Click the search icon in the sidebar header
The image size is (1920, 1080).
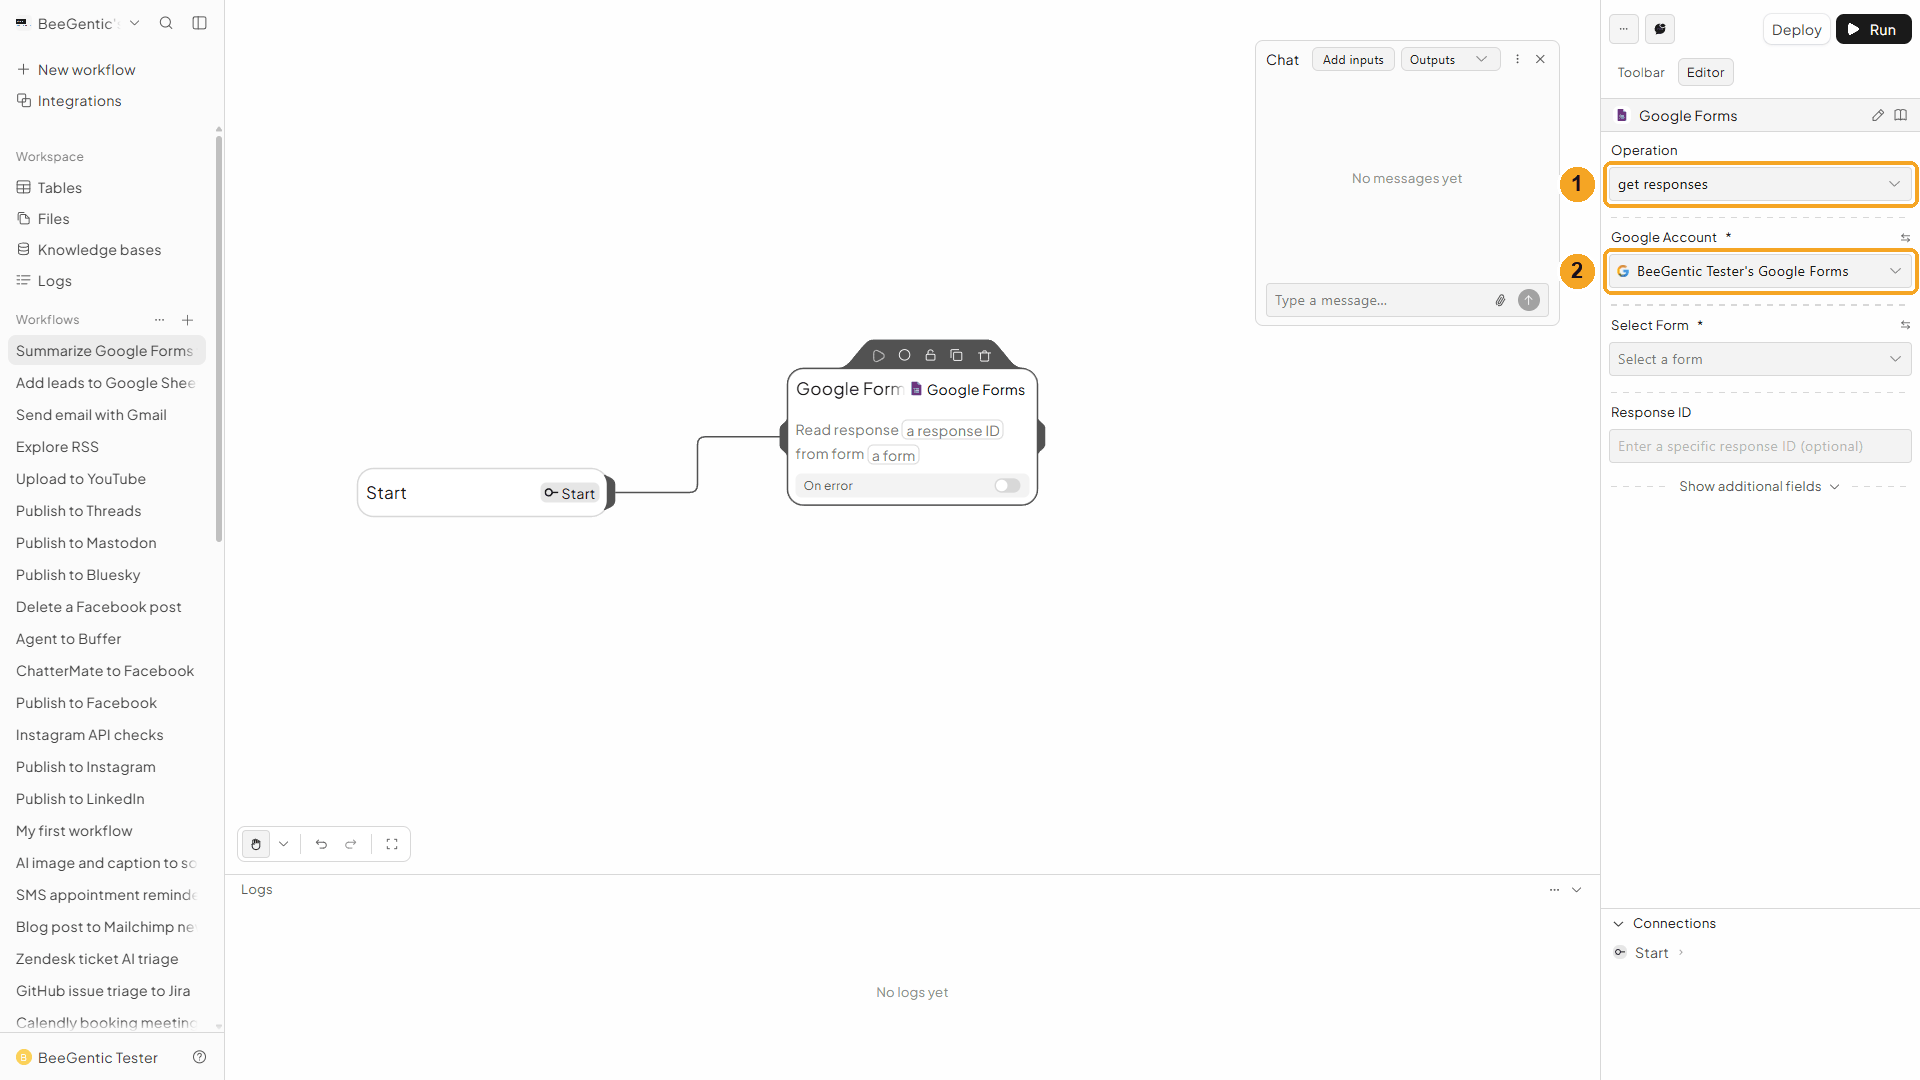pyautogui.click(x=166, y=23)
